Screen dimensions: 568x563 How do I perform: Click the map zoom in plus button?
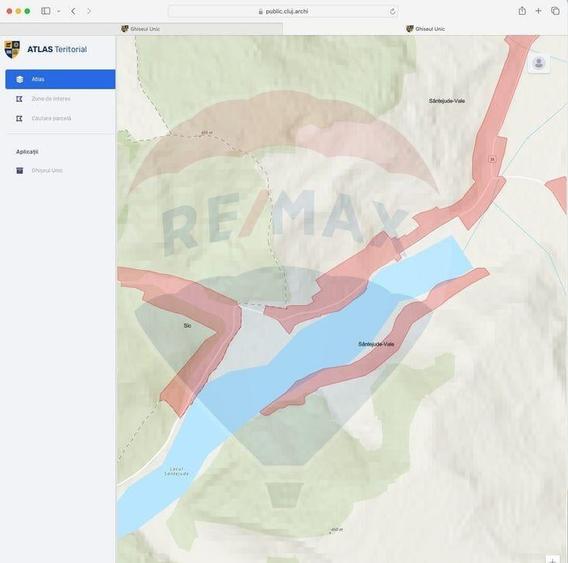(553, 559)
